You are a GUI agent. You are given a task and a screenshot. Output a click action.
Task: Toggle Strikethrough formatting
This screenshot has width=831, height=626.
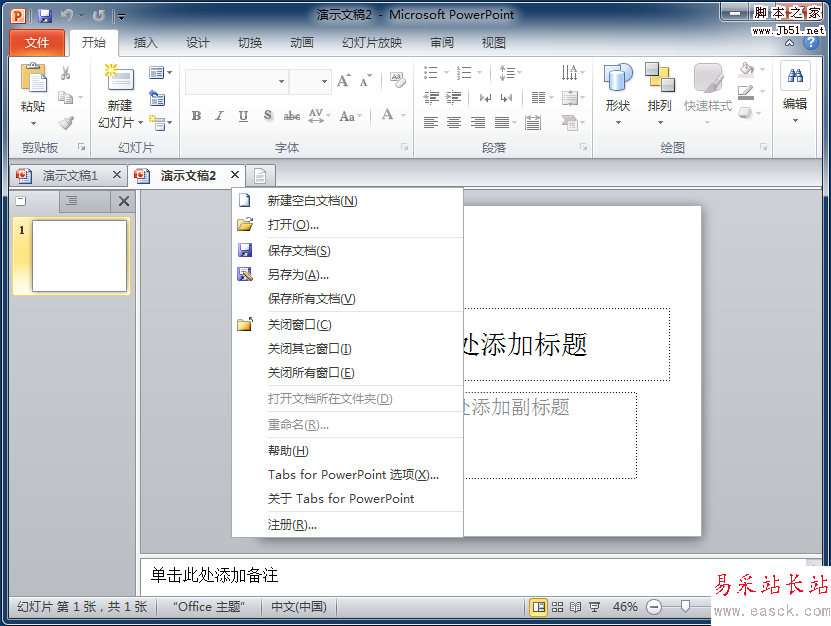291,116
